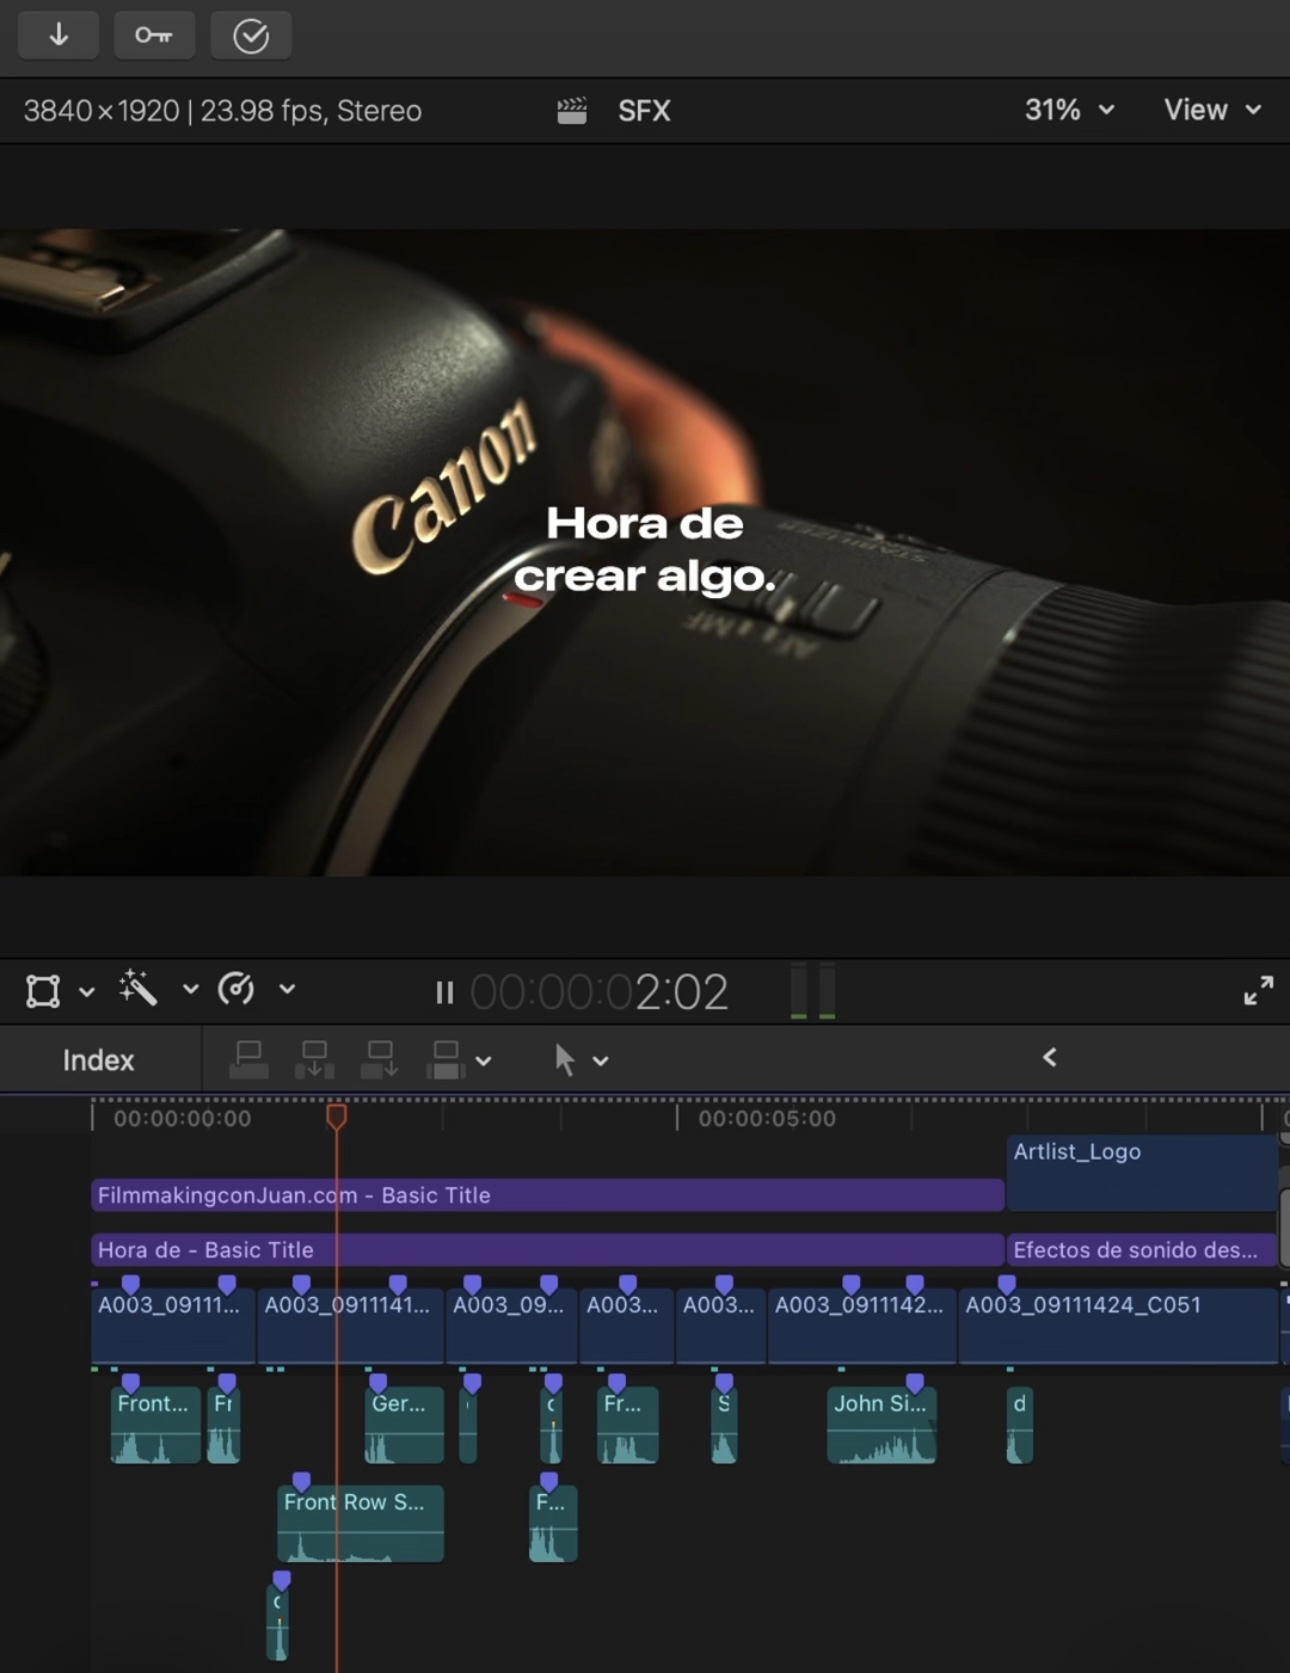Image resolution: width=1290 pixels, height=1673 pixels.
Task: Expand the Select tool arrow dropdown
Action: 600,1061
